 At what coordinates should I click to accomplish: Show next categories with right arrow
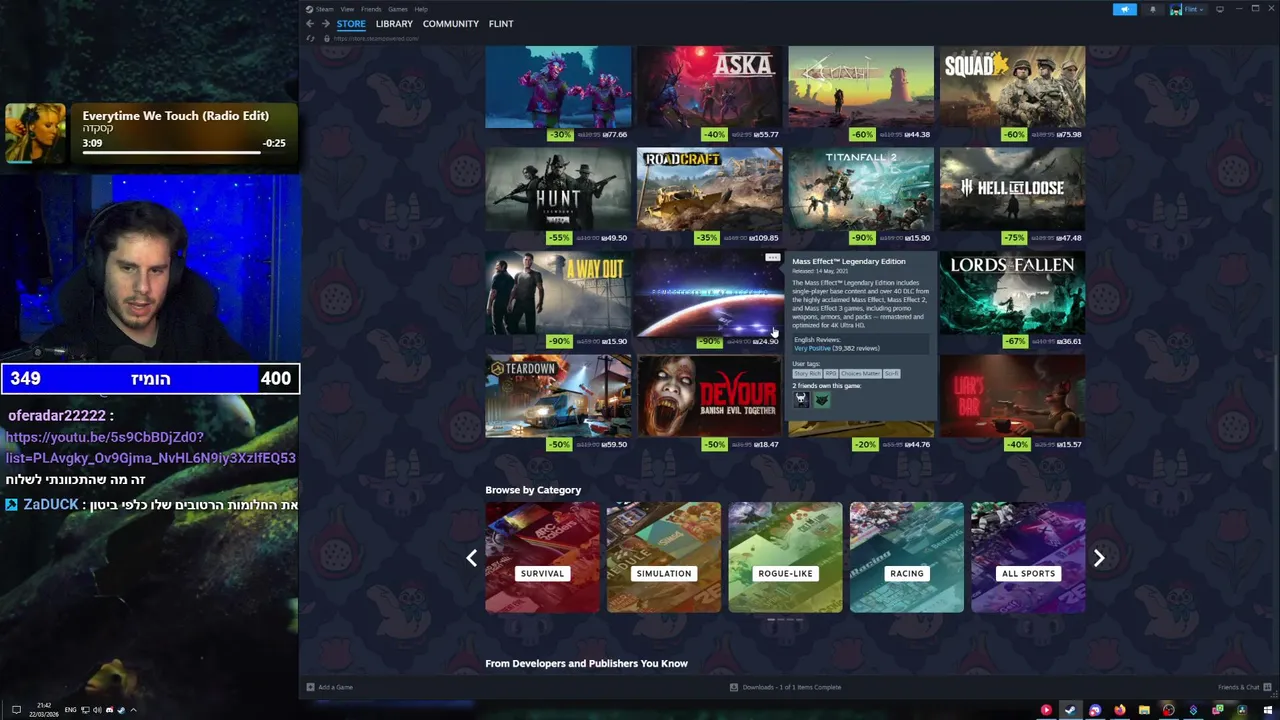tap(1099, 558)
